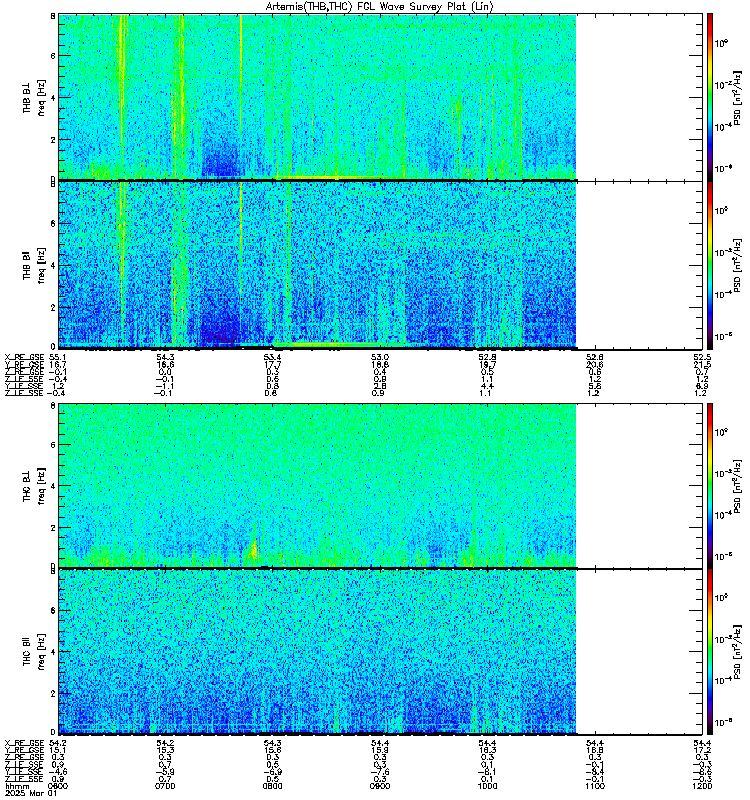Screen dimensions: 750x800
Task: Click inside the THB B⊥ spectrogram panel
Action: 380,97
